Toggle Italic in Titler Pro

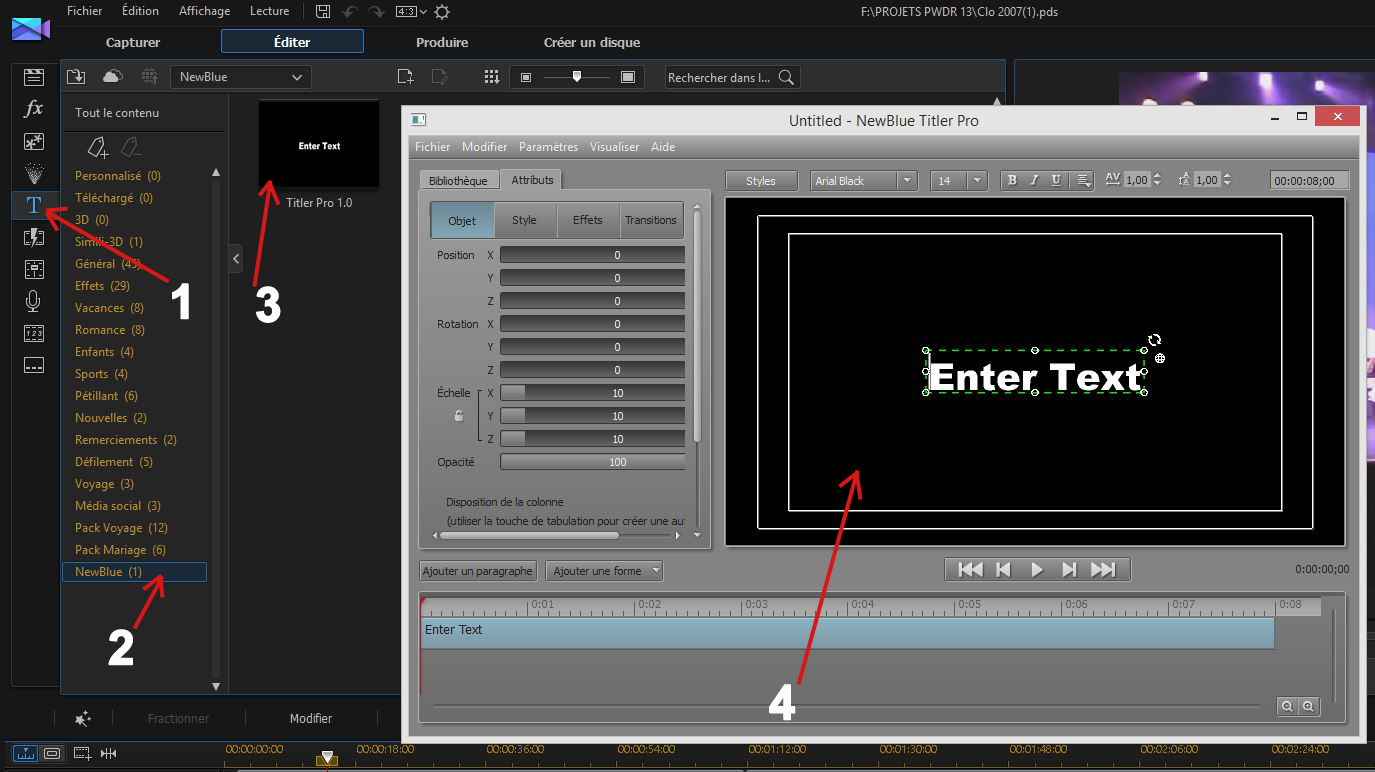tap(1034, 180)
